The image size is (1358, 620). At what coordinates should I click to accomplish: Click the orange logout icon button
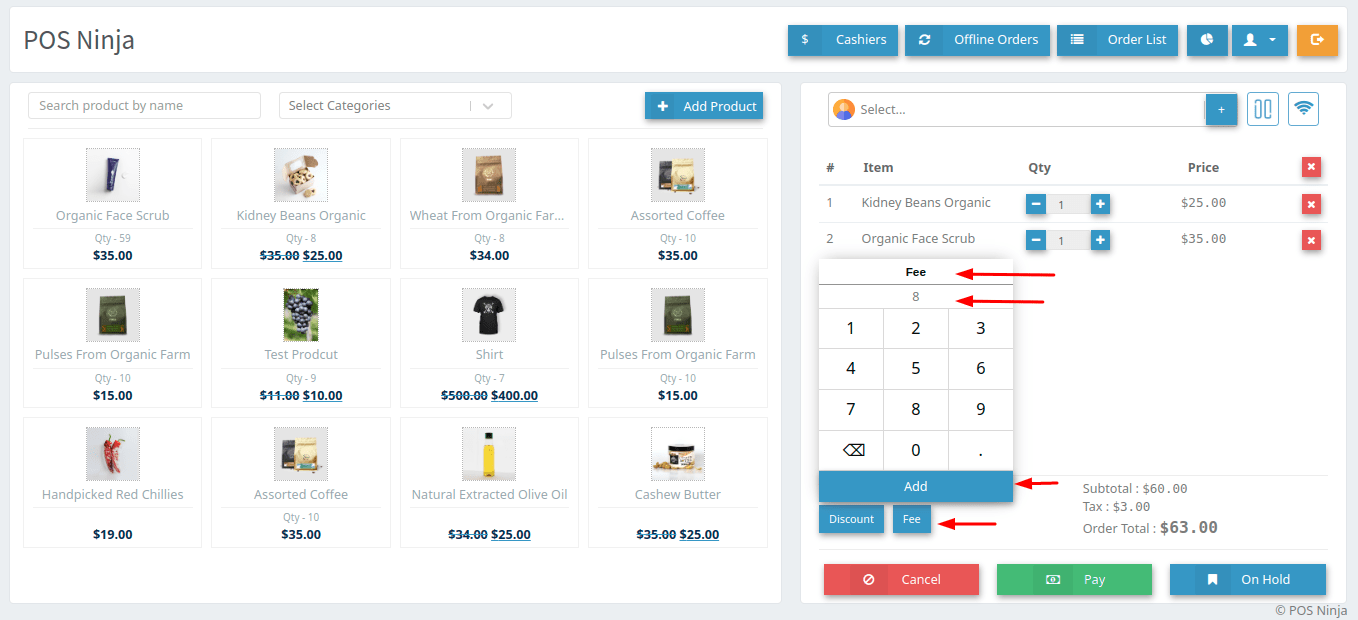[x=1317, y=40]
